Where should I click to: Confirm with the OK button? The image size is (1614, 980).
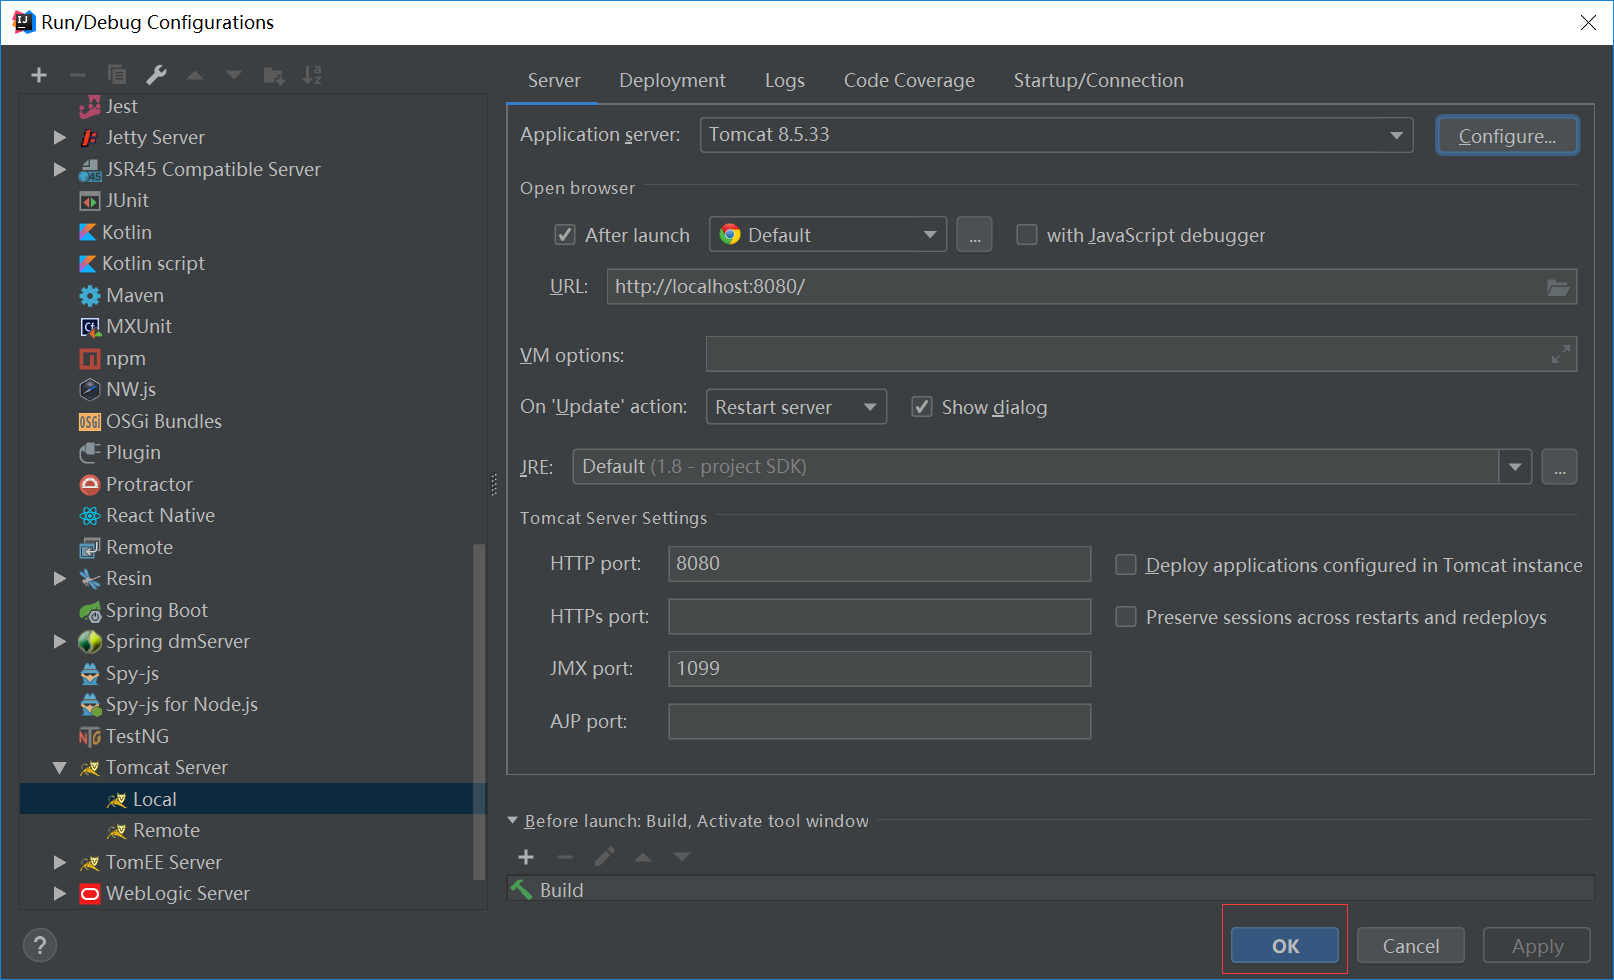point(1285,946)
